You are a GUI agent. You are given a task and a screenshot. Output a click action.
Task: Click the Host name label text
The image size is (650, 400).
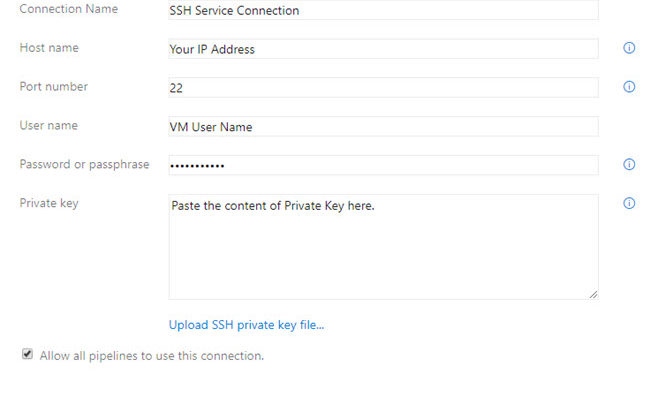pyautogui.click(x=49, y=48)
